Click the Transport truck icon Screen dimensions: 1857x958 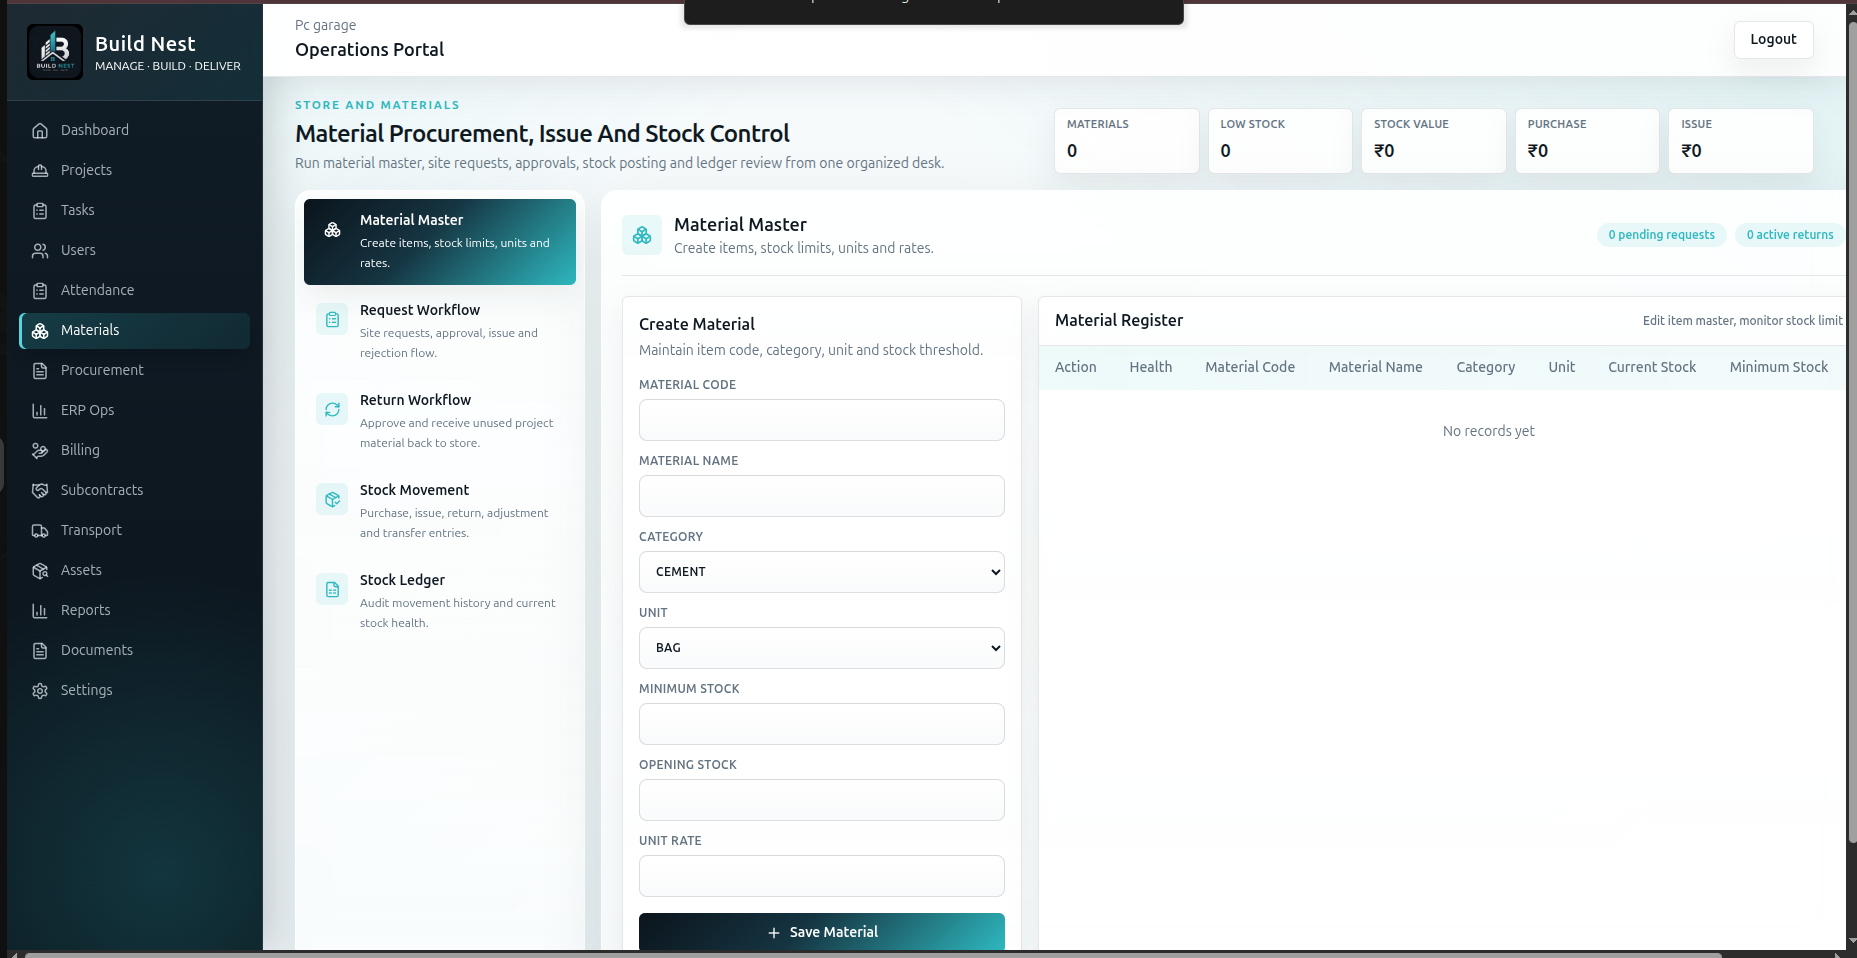pos(40,530)
